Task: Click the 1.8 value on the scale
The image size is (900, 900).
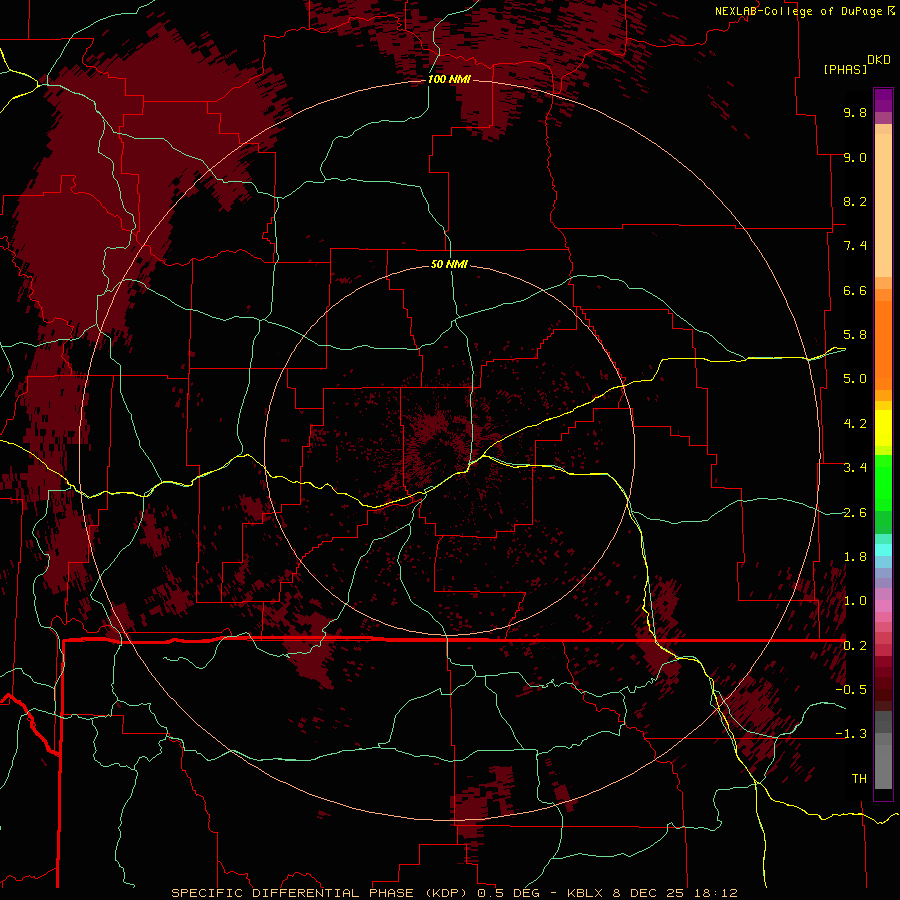Action: [855, 557]
